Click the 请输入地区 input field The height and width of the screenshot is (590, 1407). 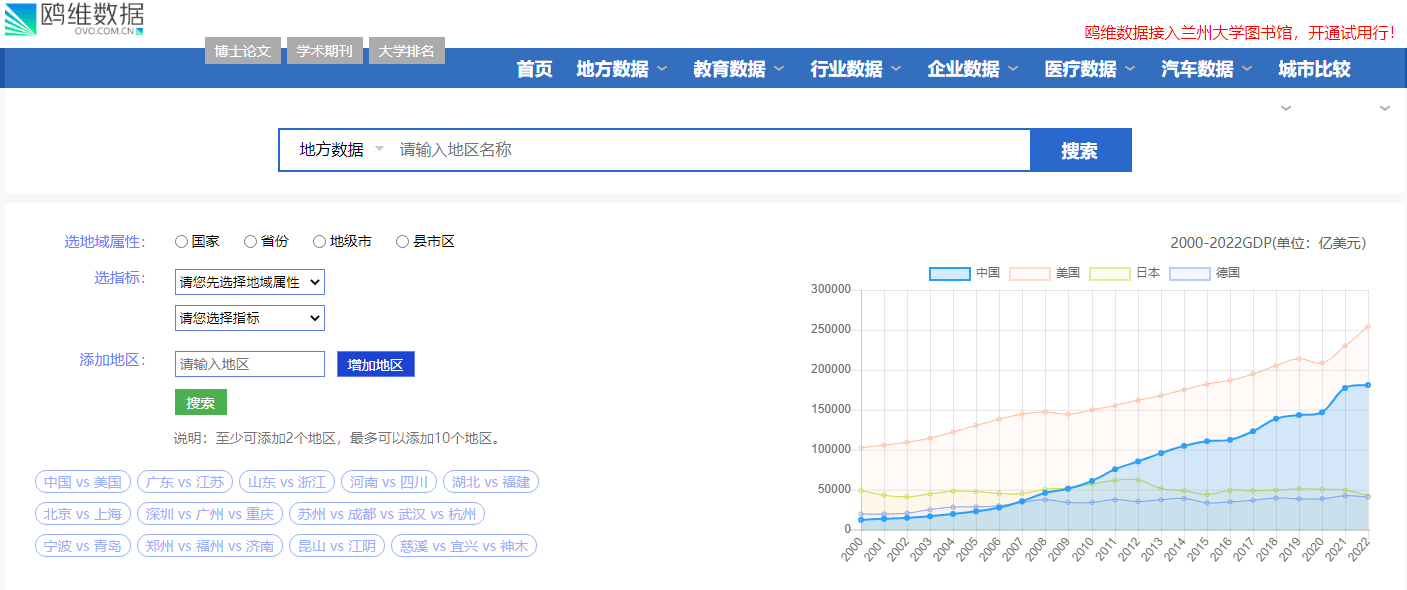249,363
